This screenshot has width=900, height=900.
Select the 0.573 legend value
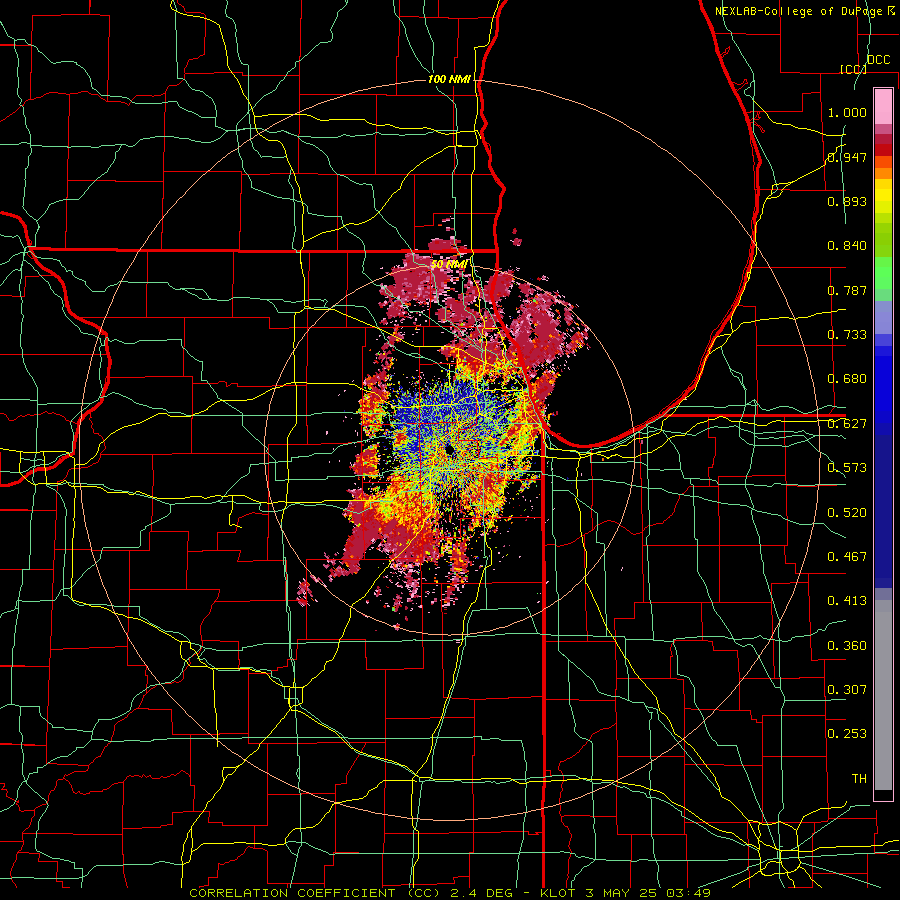click(847, 468)
